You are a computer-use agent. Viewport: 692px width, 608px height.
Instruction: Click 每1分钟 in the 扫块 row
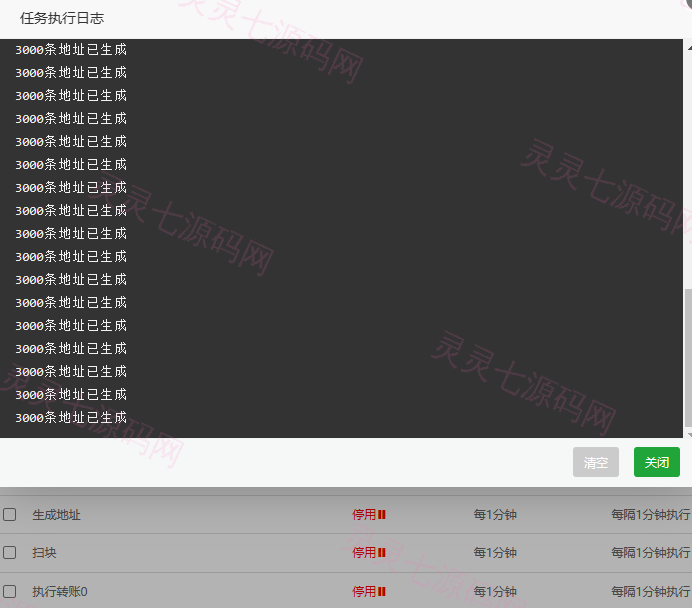click(x=495, y=553)
